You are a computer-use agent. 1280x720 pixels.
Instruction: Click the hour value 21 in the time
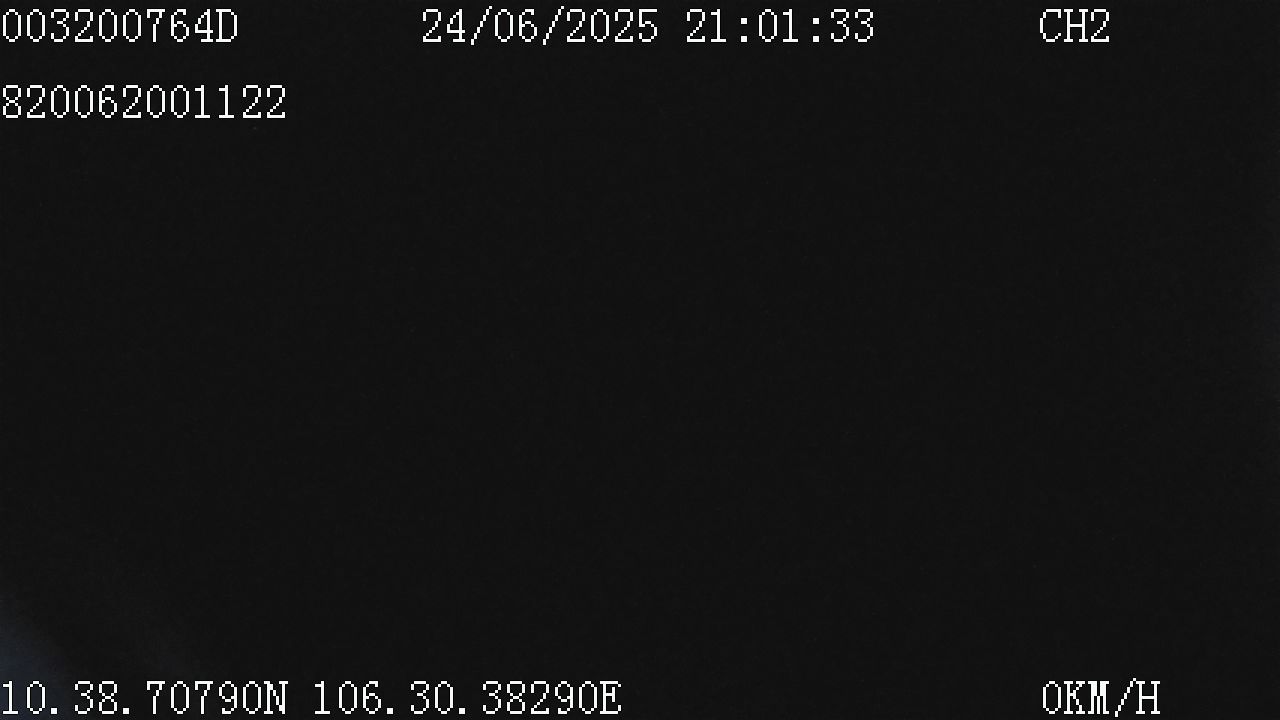[x=708, y=26]
